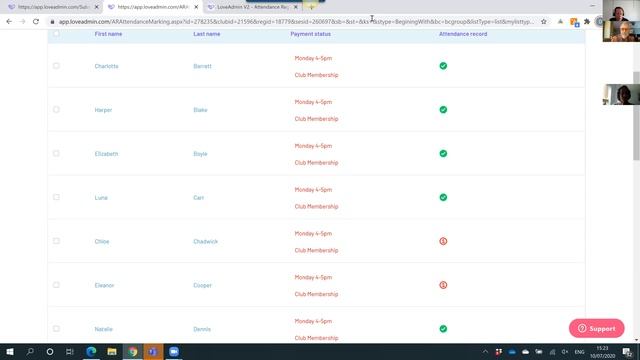Tick the checkbox for Charlotte Barrett
The height and width of the screenshot is (360, 640).
click(x=56, y=66)
